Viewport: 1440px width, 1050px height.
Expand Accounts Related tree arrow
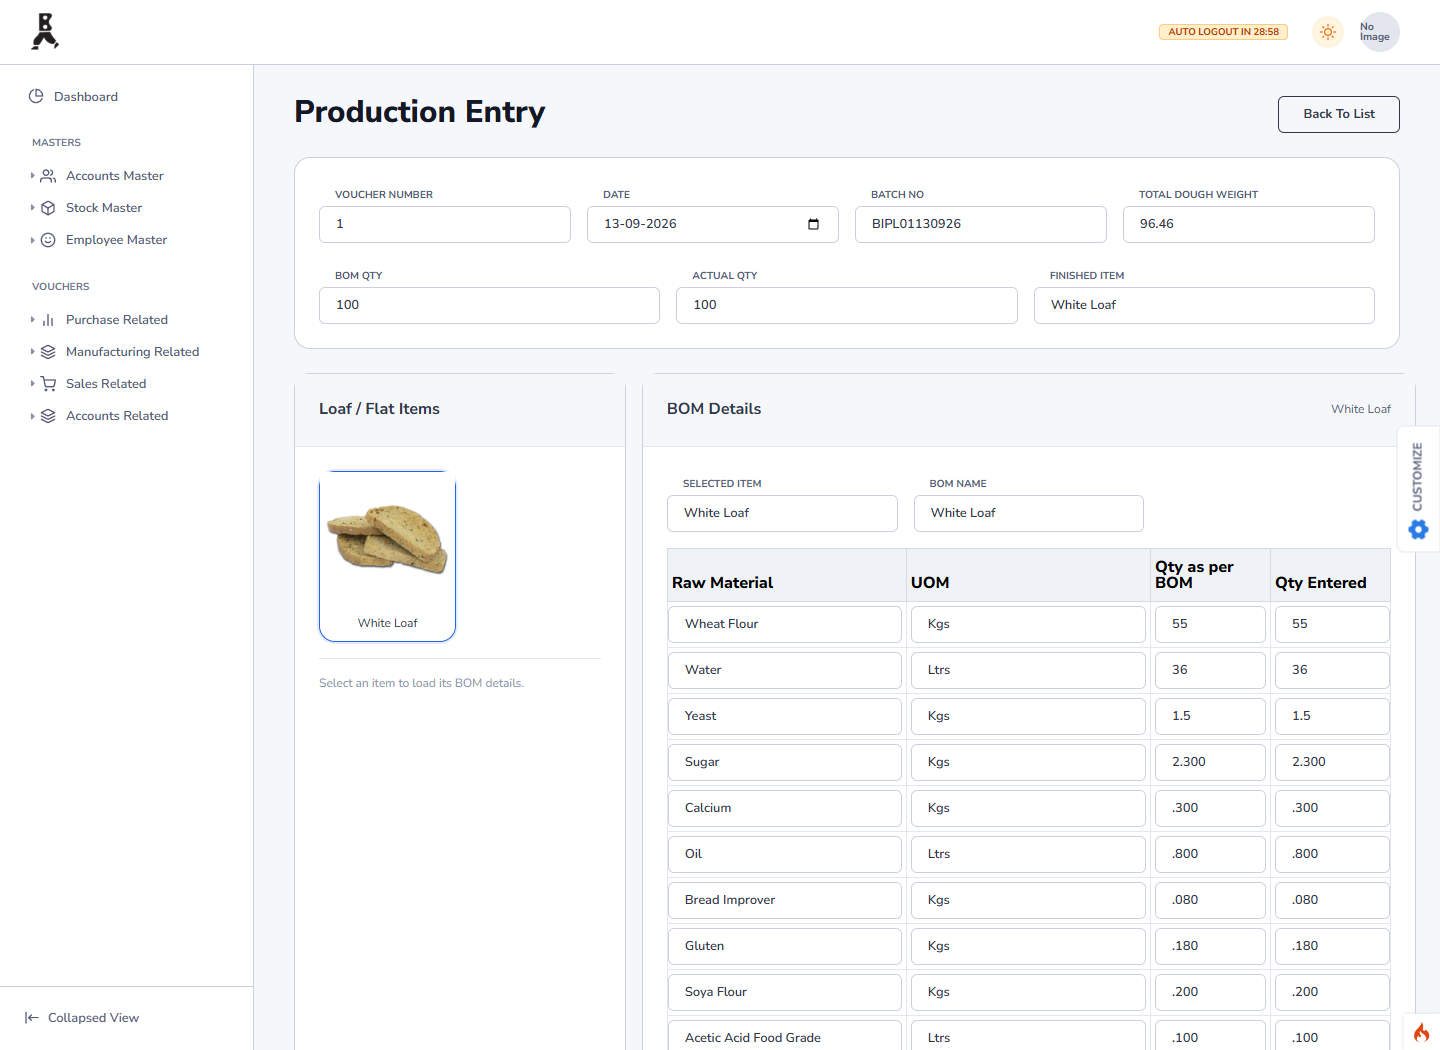click(x=32, y=416)
